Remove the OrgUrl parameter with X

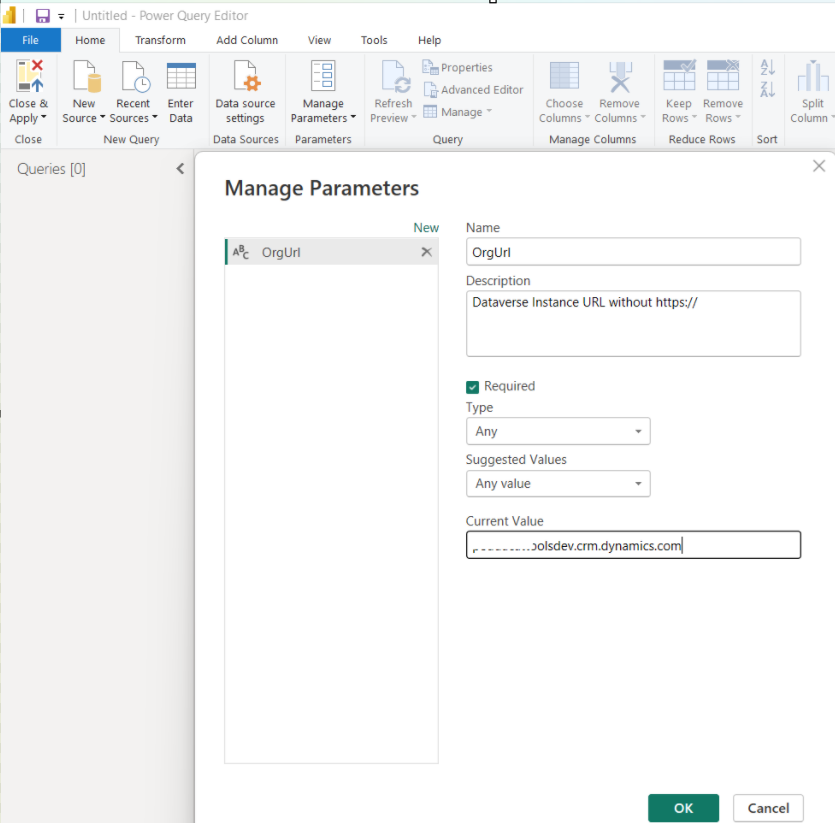(x=426, y=252)
